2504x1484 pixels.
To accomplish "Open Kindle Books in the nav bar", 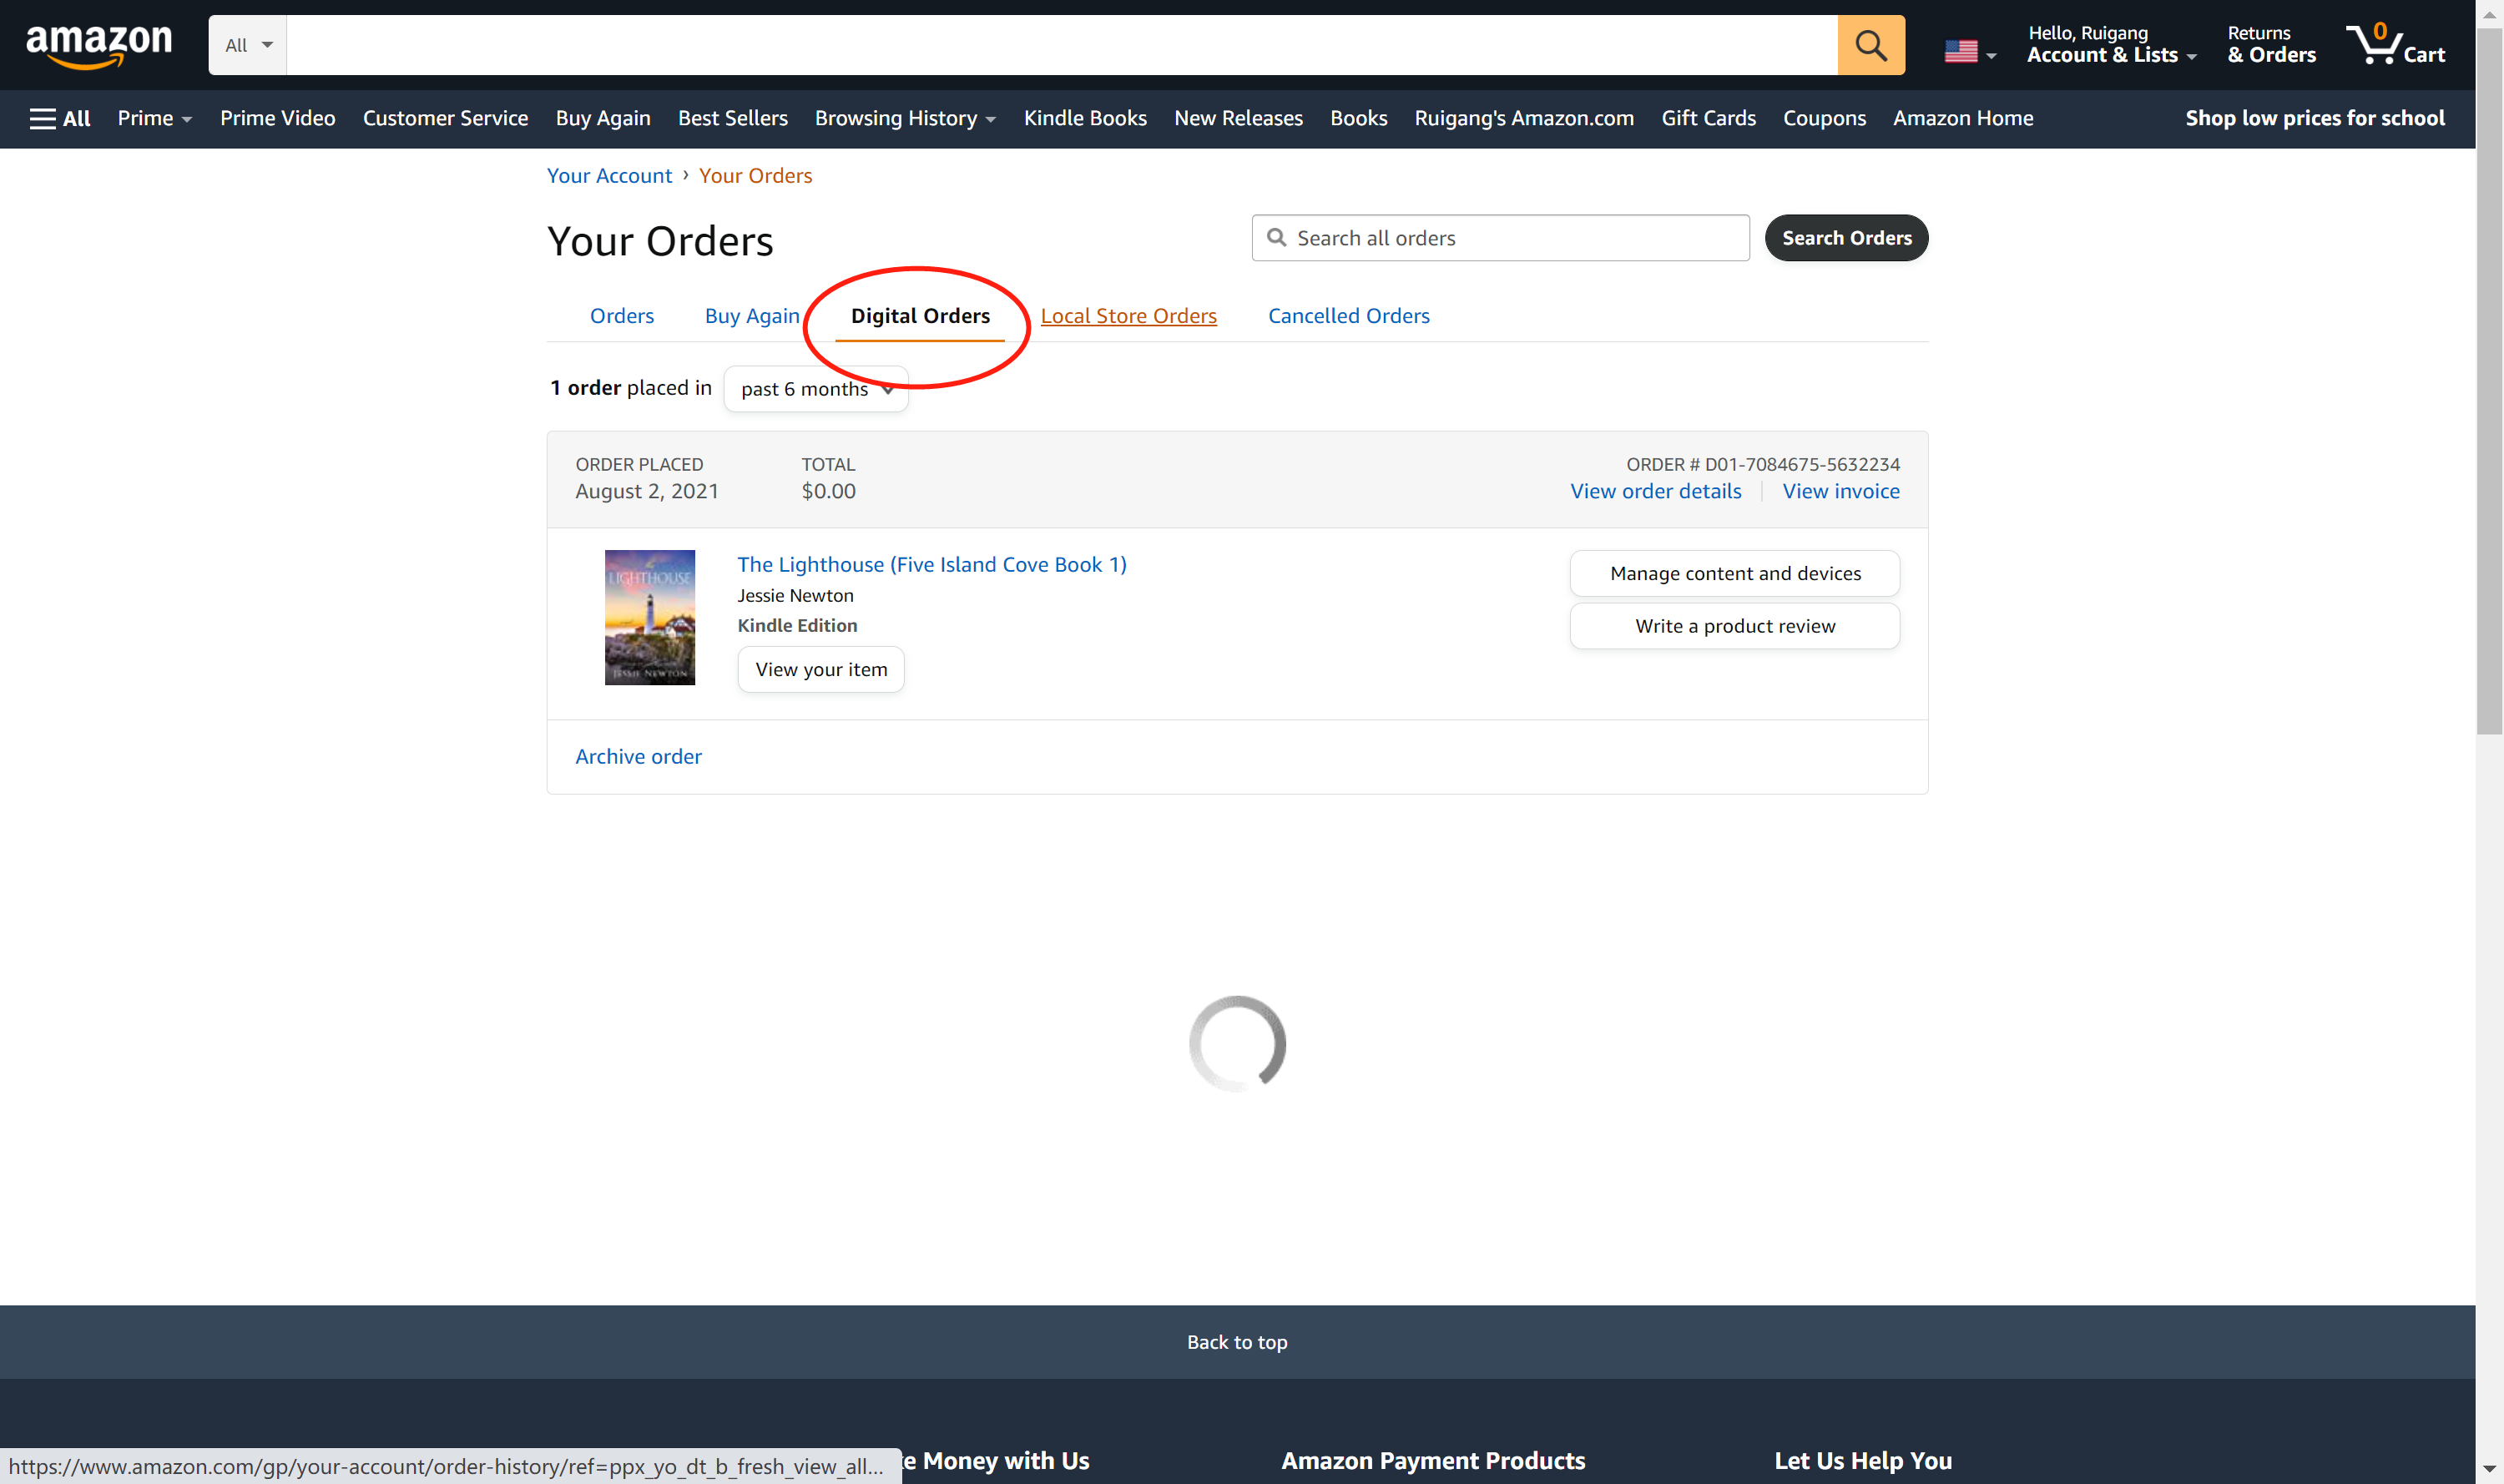I will [x=1085, y=119].
